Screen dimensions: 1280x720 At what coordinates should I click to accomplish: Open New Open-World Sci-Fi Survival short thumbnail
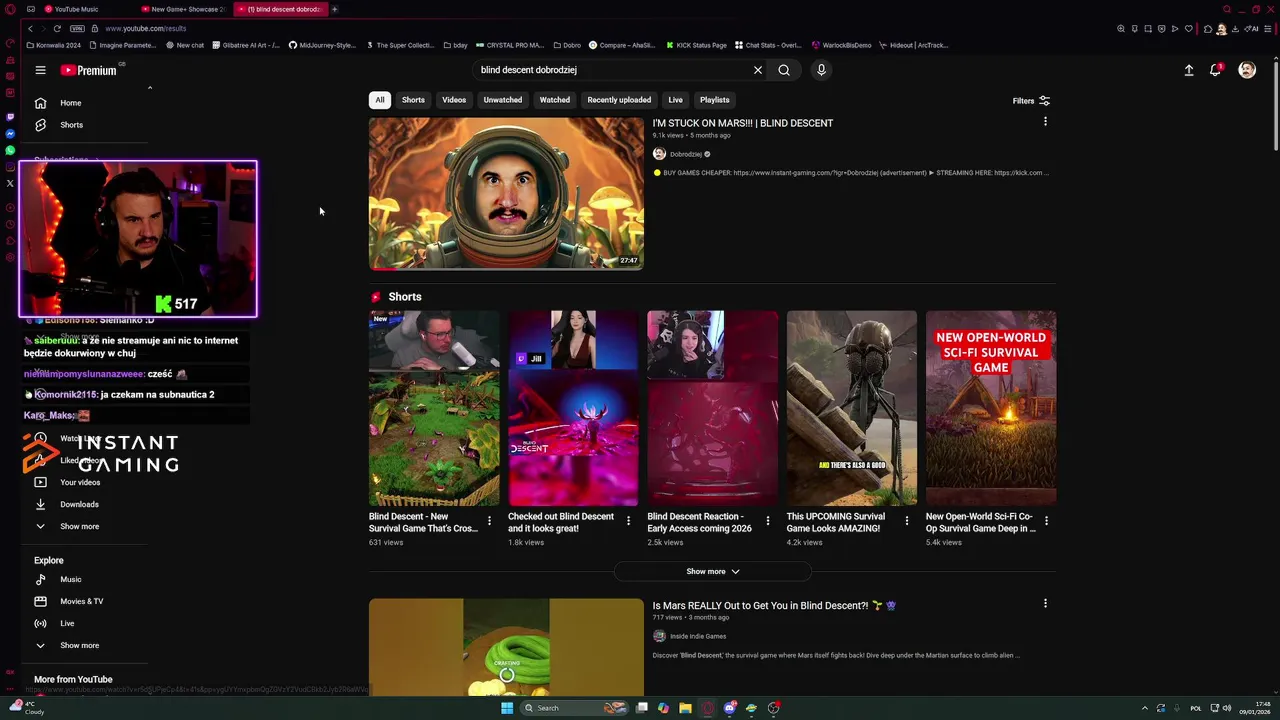tap(991, 408)
